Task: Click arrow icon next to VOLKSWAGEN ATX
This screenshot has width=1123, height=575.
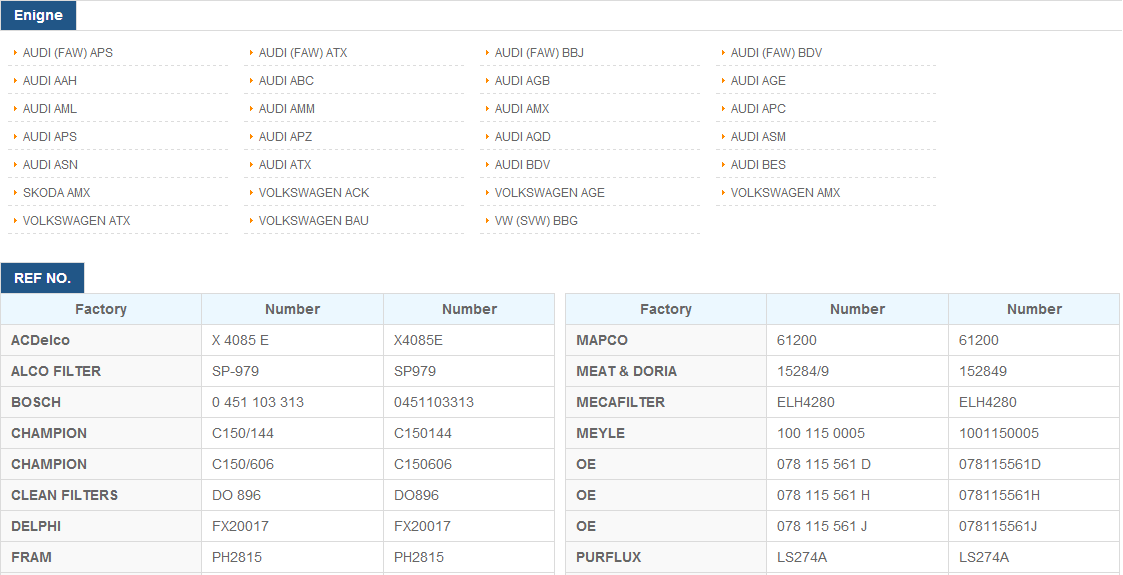Action: [15, 220]
